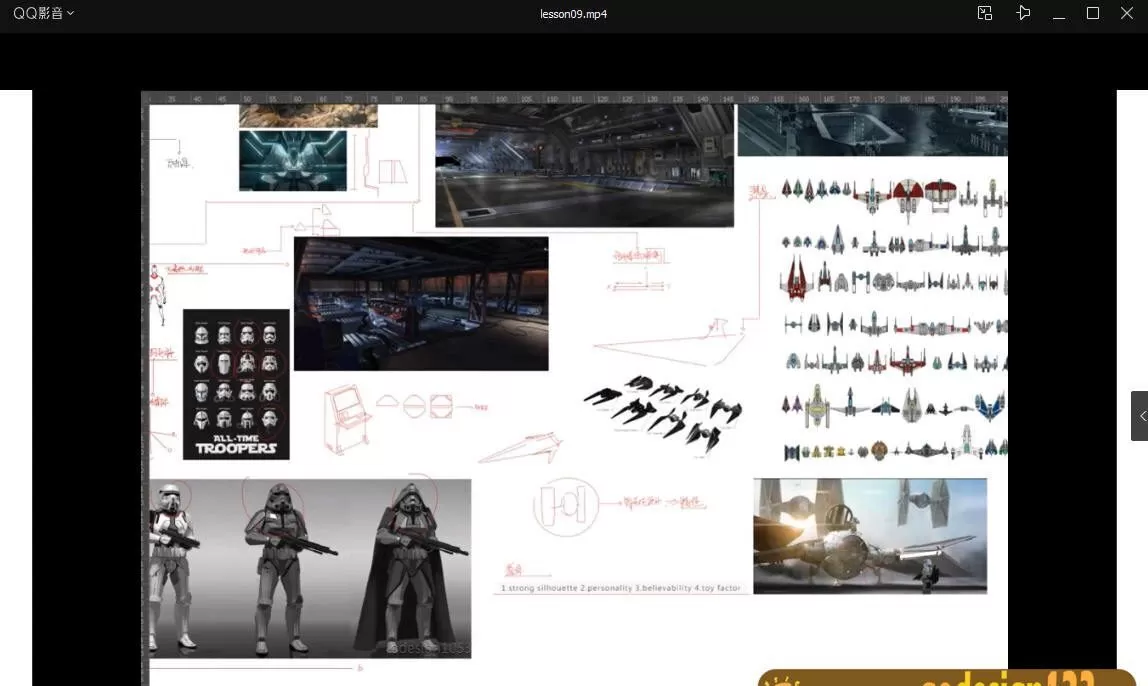Switch to mini player mode
Screen dimensions: 1148x686
coord(985,13)
